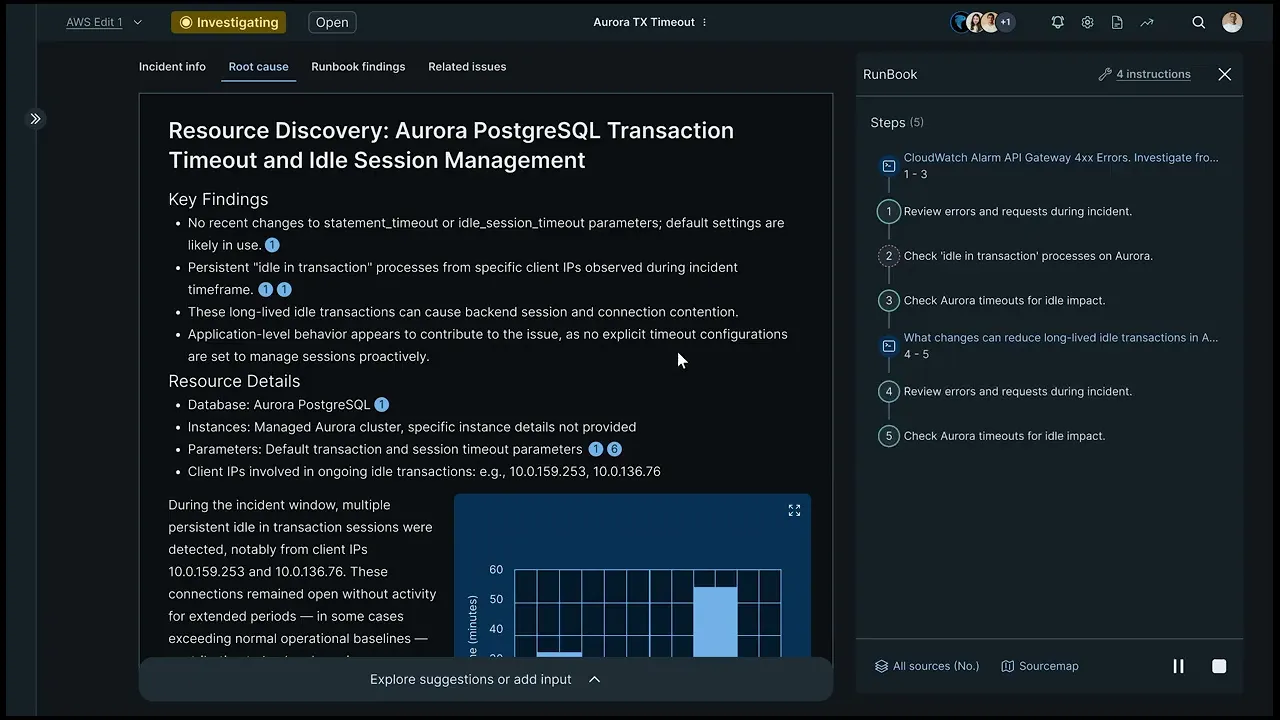
Task: Open the 4 instructions link
Action: [1153, 74]
